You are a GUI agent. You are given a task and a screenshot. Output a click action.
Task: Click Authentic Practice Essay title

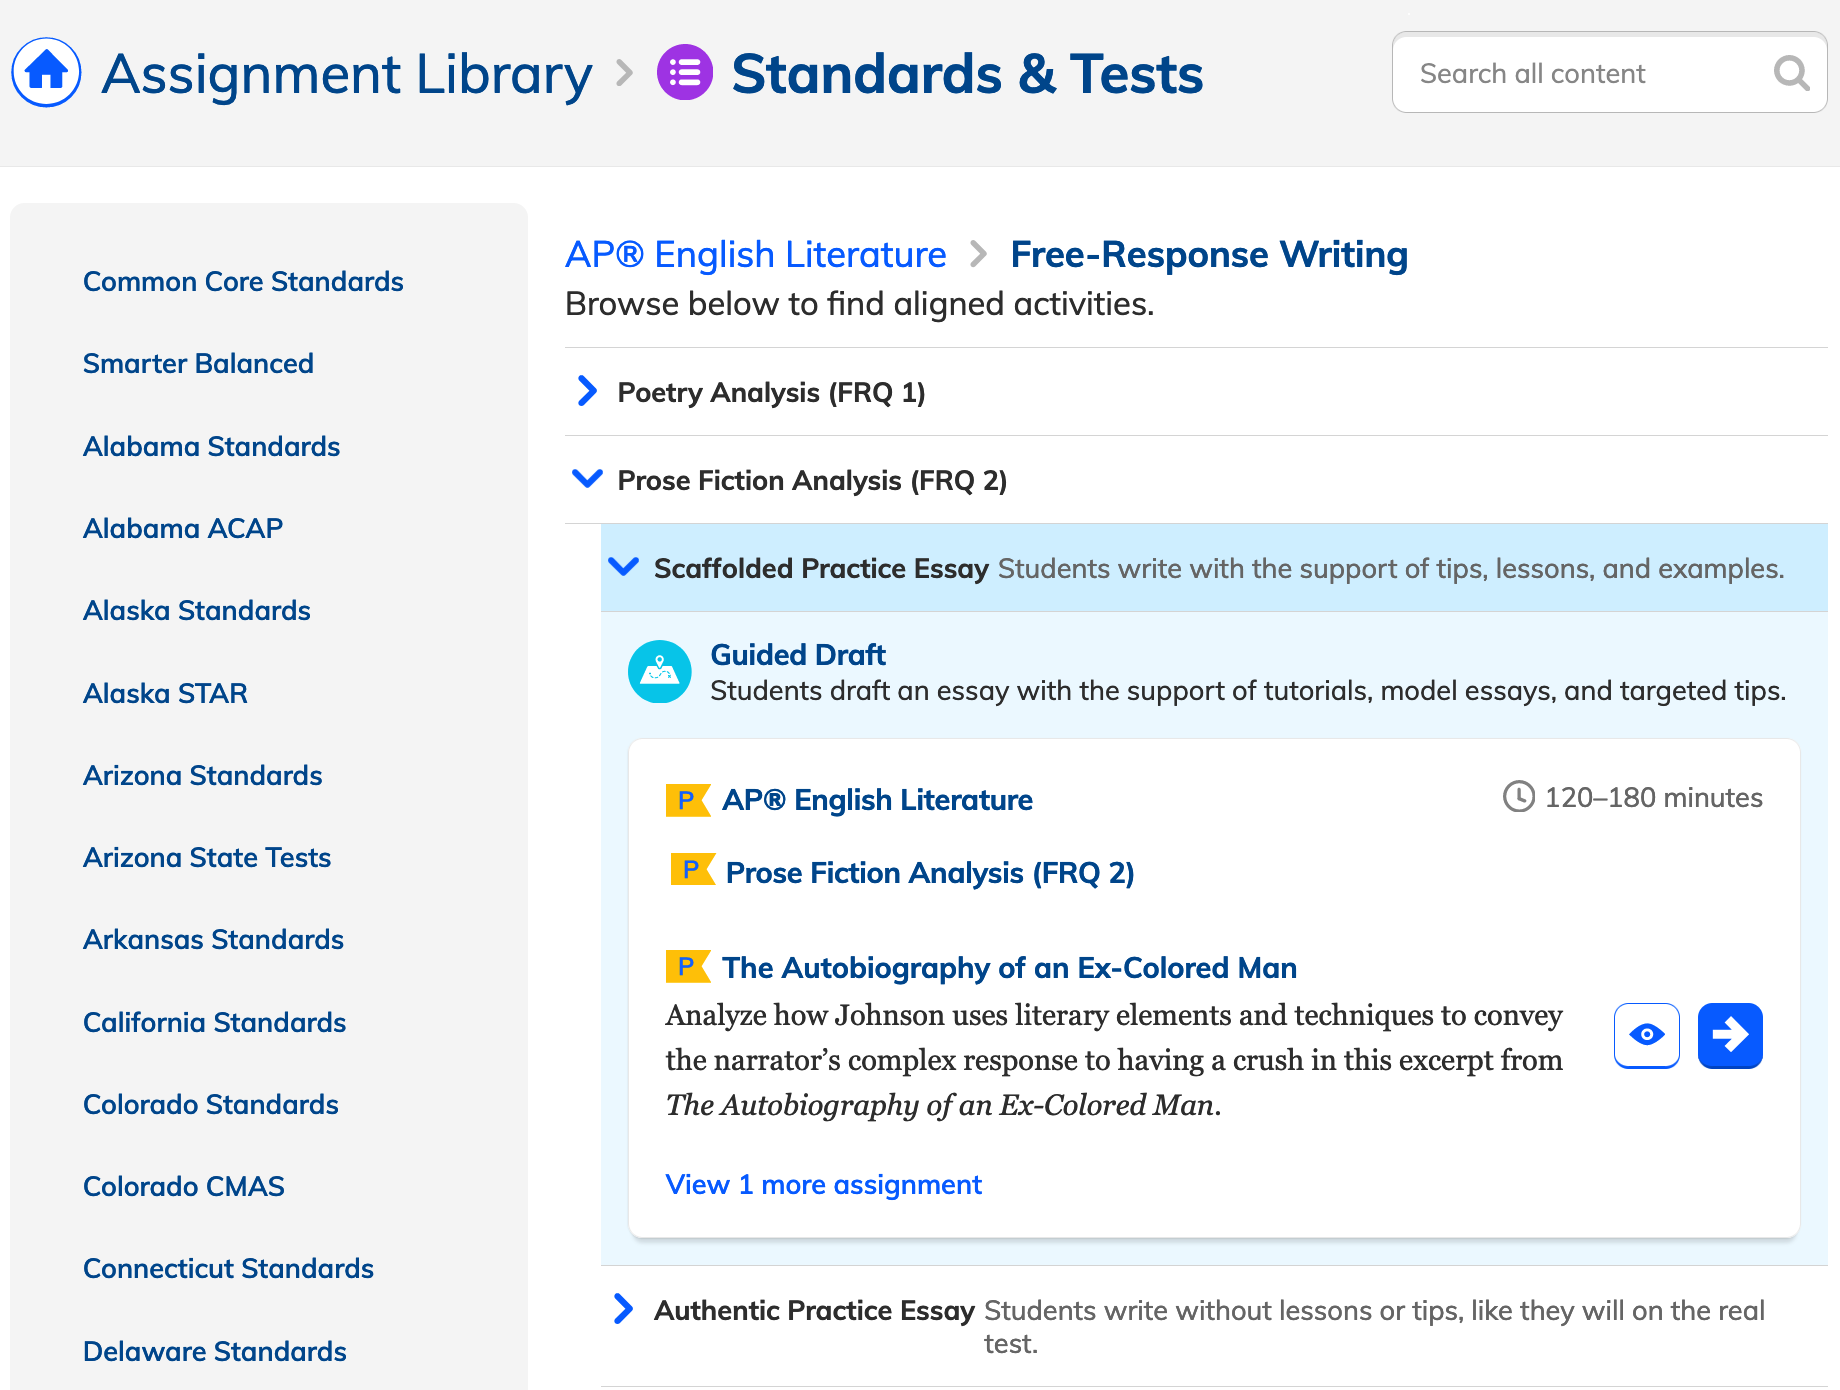click(x=814, y=1310)
